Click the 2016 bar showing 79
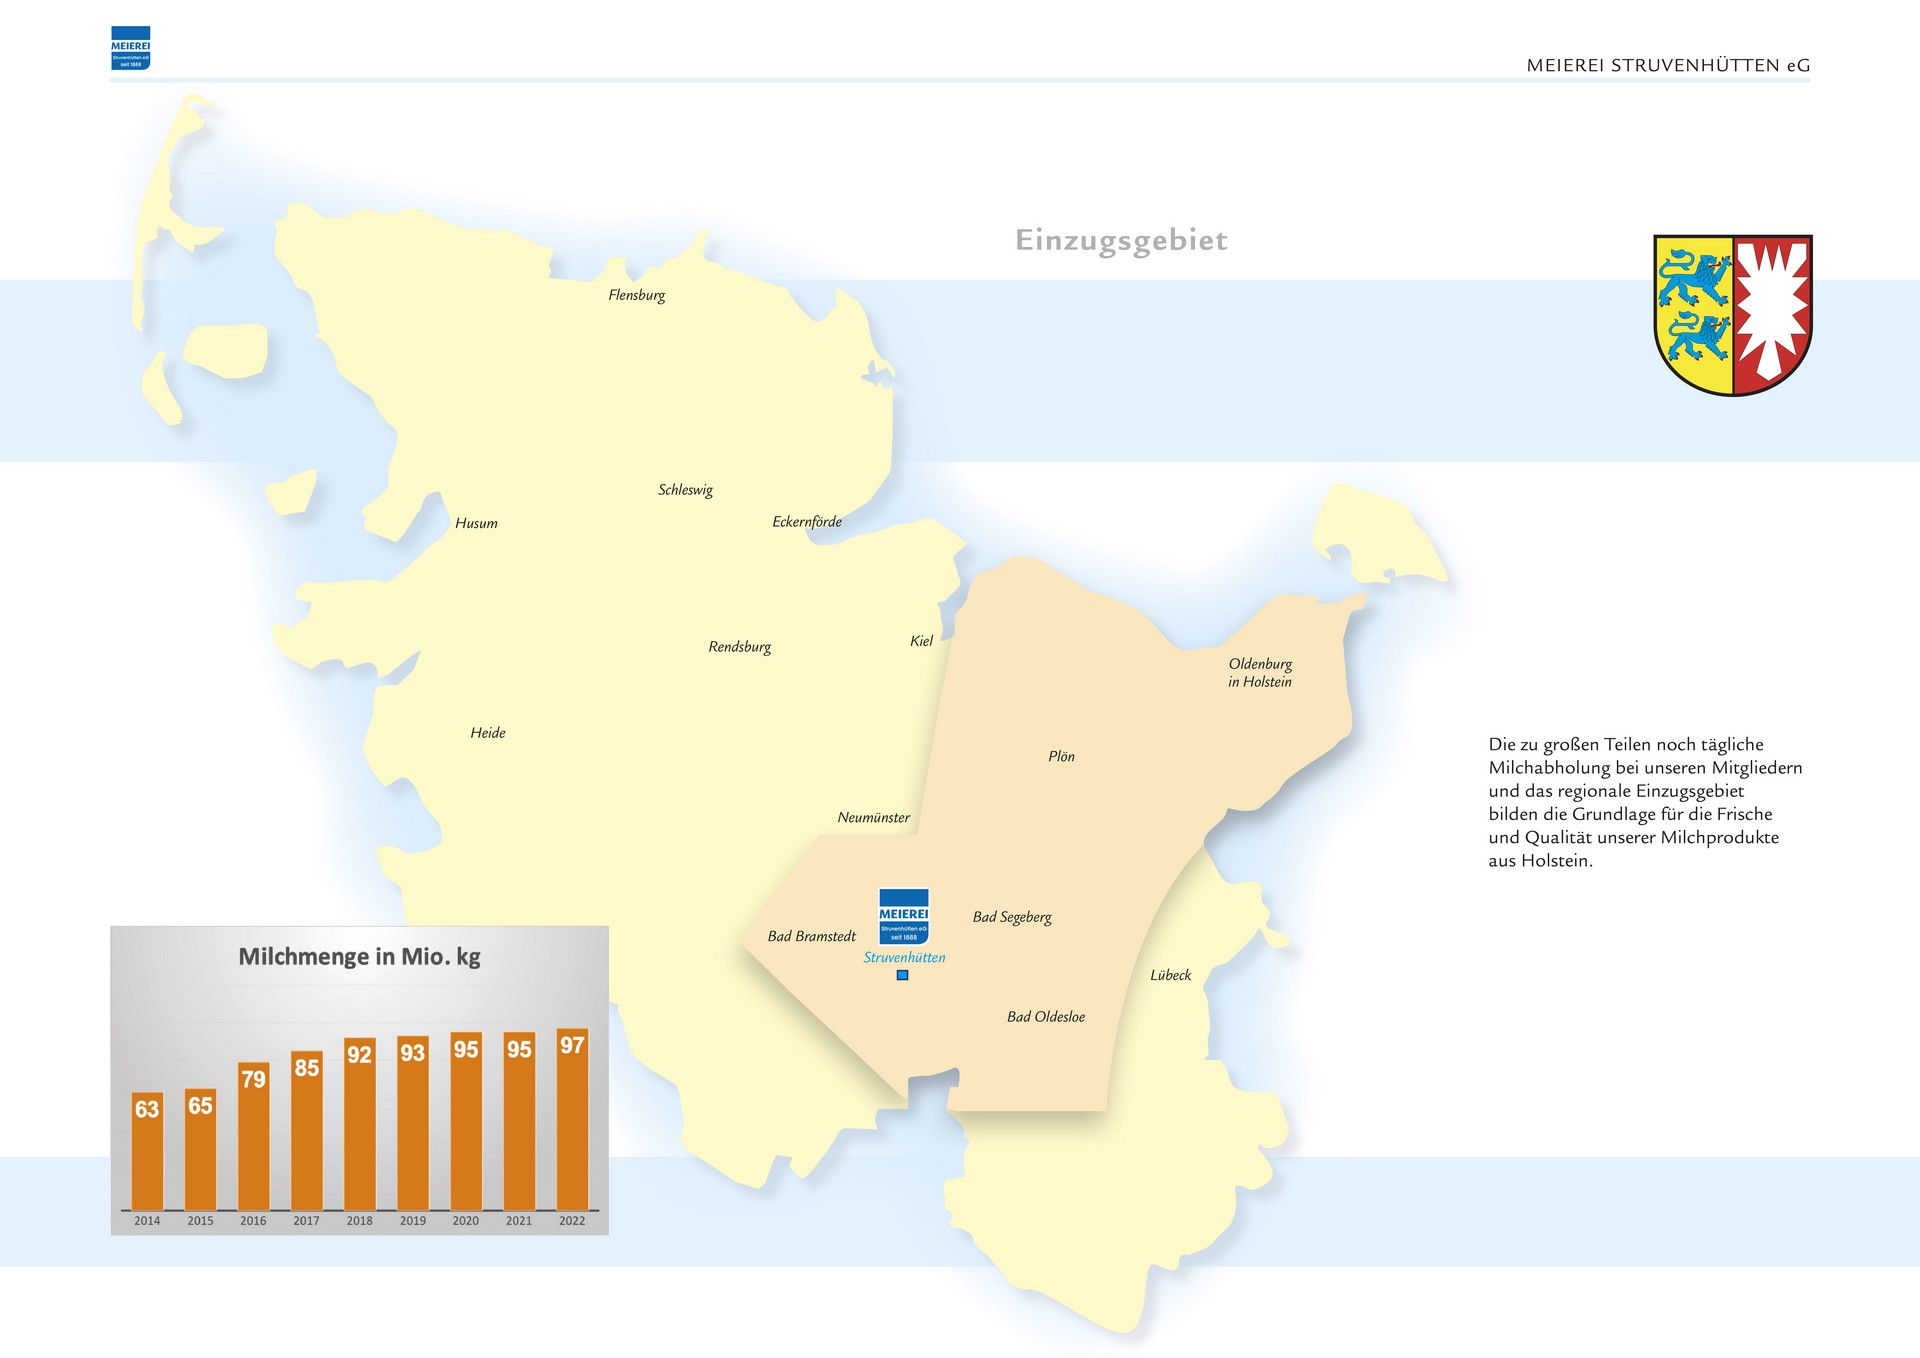1920x1358 pixels. coord(253,1137)
